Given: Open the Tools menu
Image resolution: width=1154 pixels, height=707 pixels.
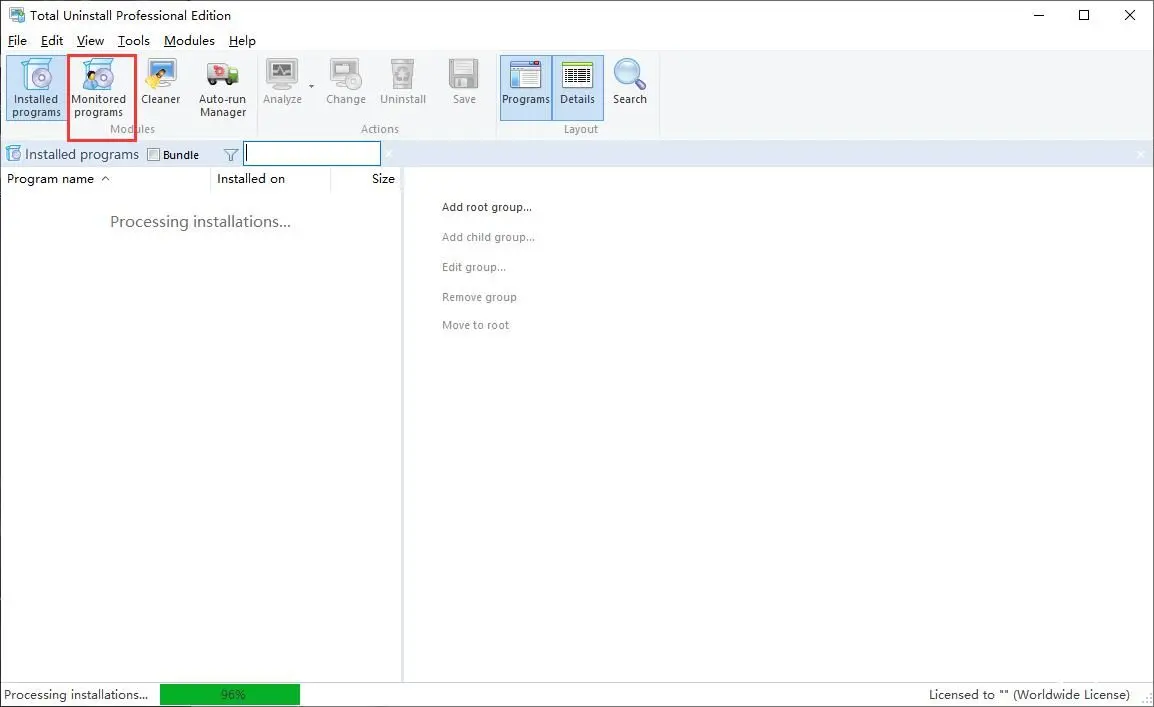Looking at the screenshot, I should (x=133, y=40).
